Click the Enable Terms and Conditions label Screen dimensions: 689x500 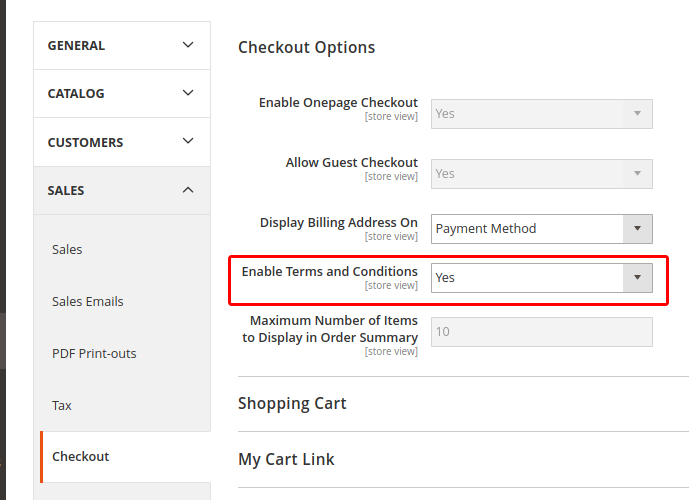coord(329,271)
